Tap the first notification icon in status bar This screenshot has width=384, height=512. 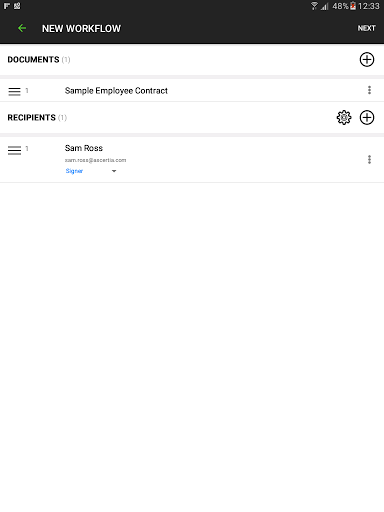click(7, 6)
